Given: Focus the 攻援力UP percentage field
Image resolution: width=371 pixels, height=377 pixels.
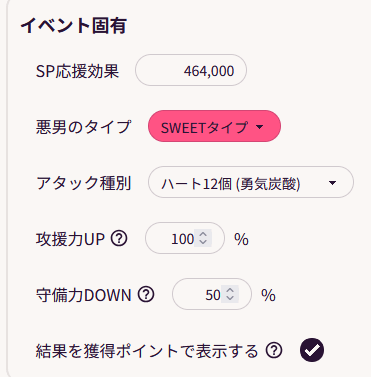Looking at the screenshot, I should (x=185, y=238).
